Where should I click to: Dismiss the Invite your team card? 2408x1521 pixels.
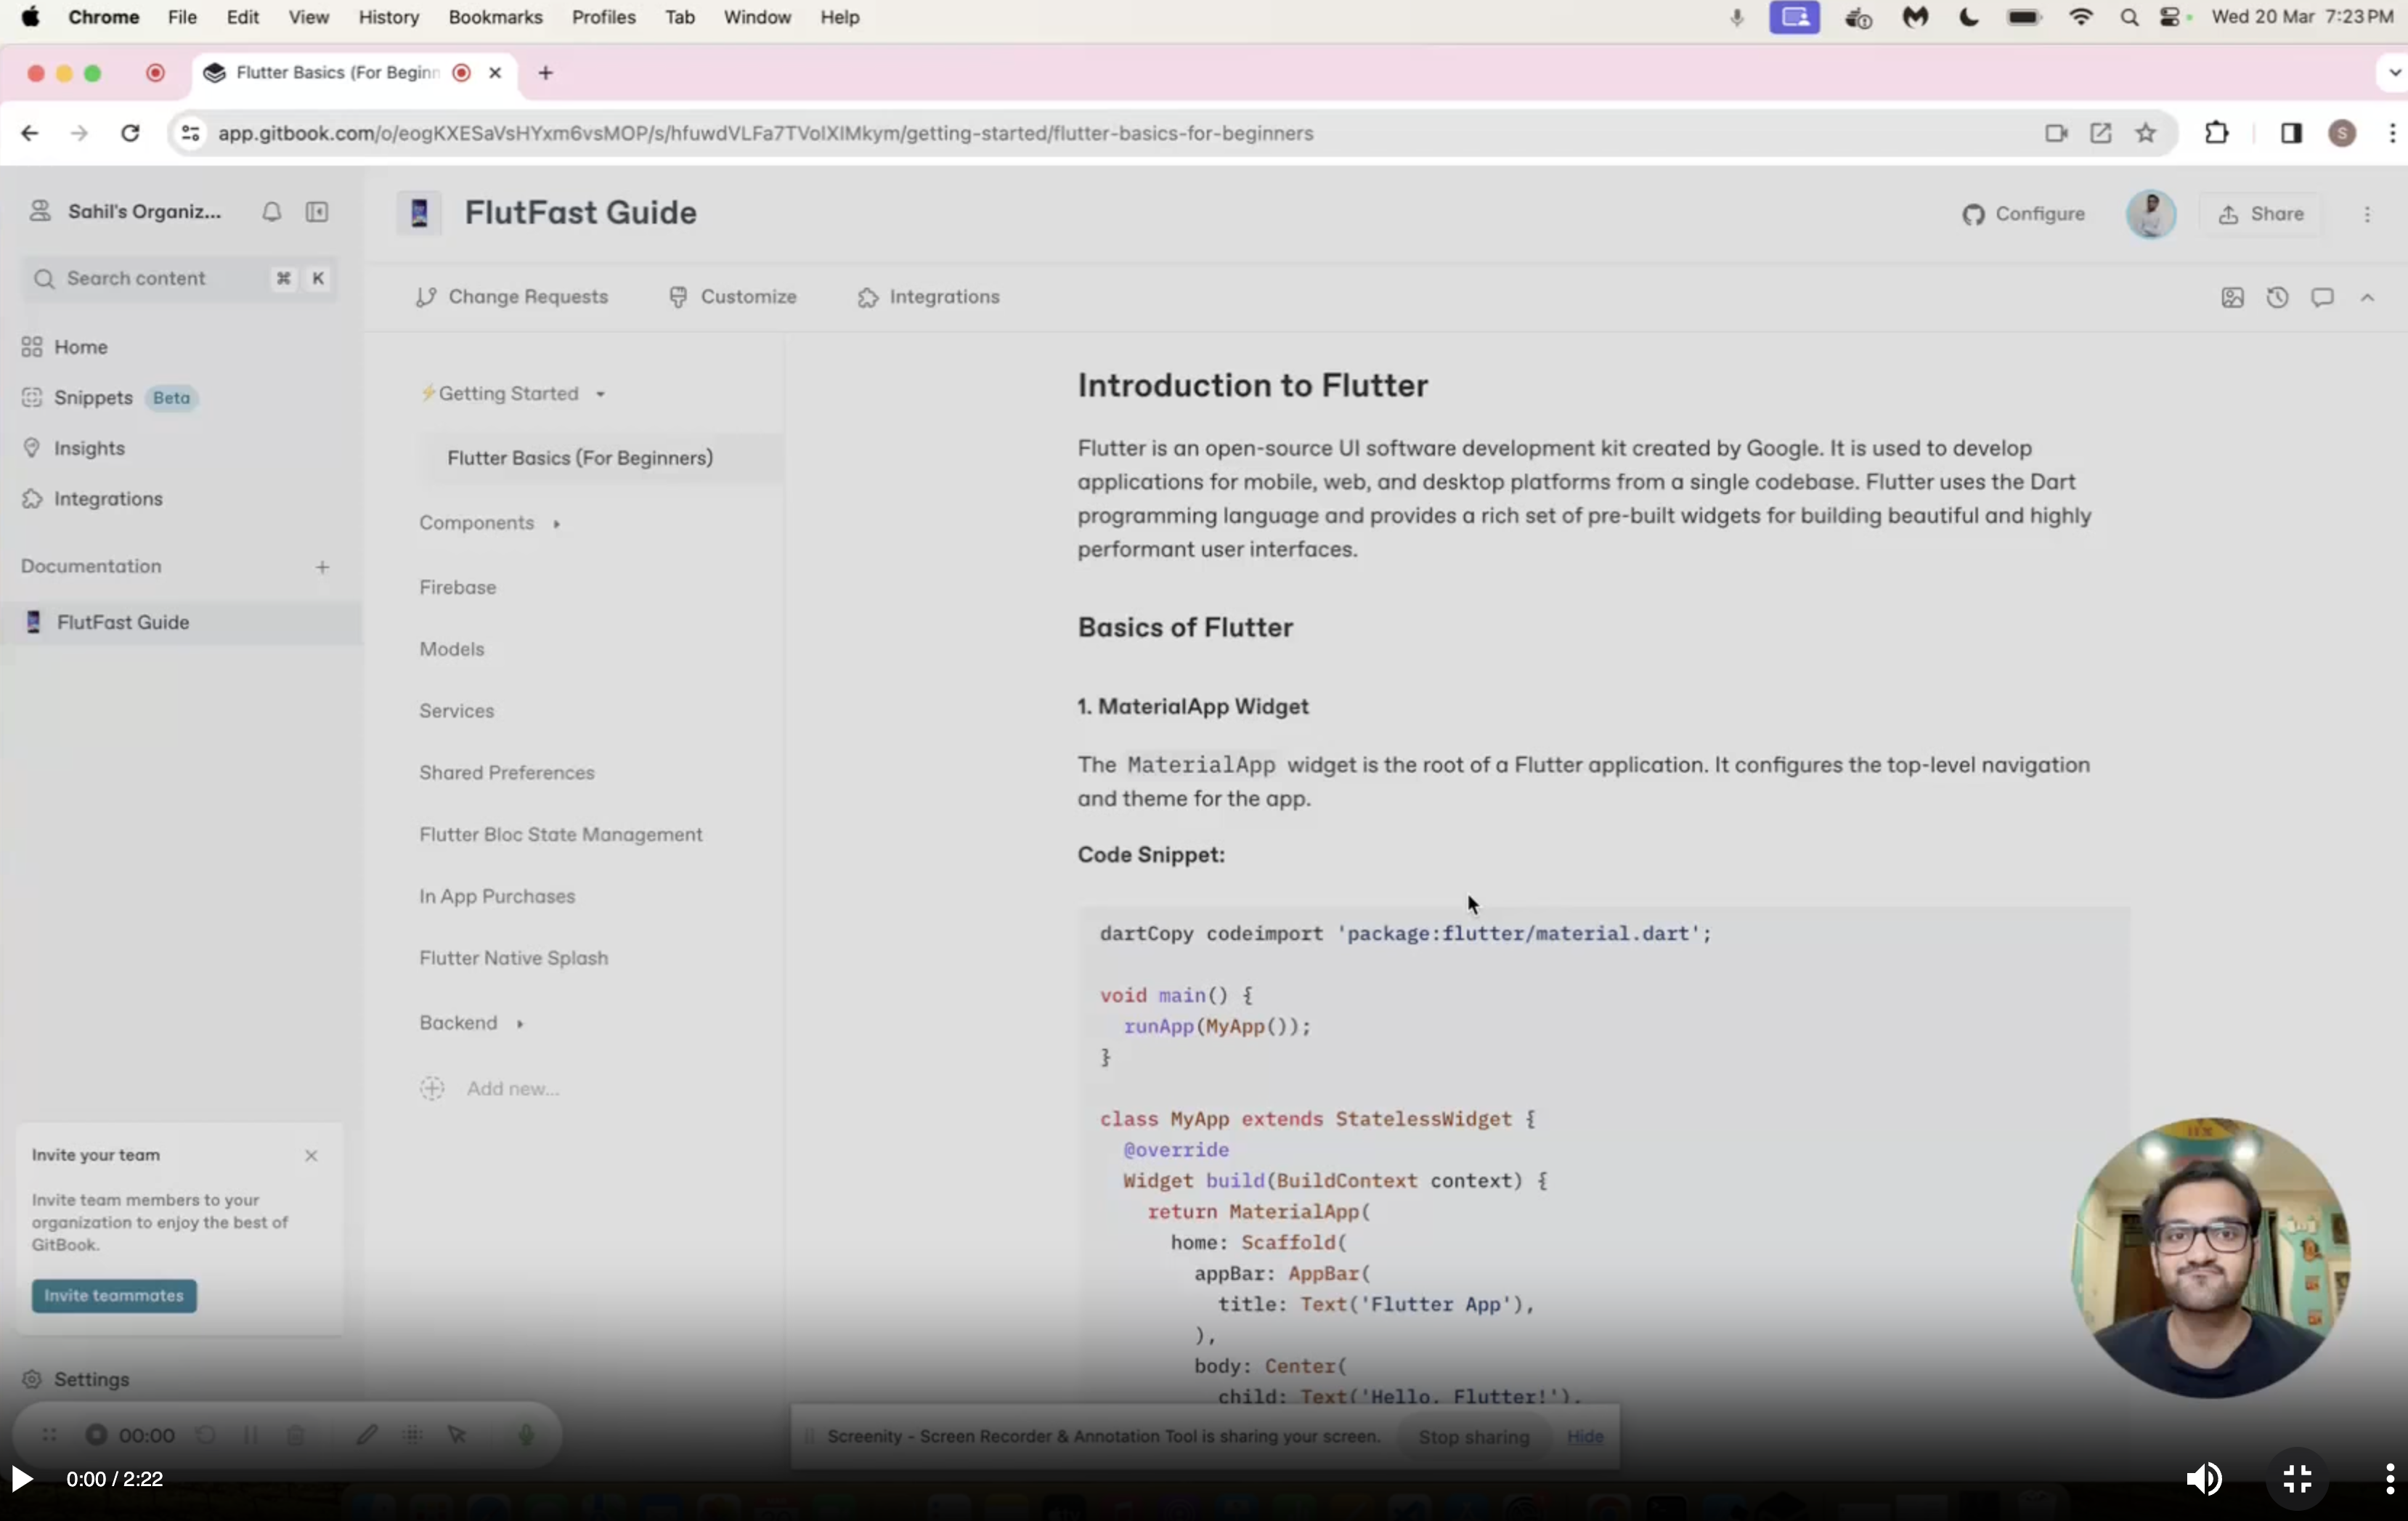(311, 1156)
